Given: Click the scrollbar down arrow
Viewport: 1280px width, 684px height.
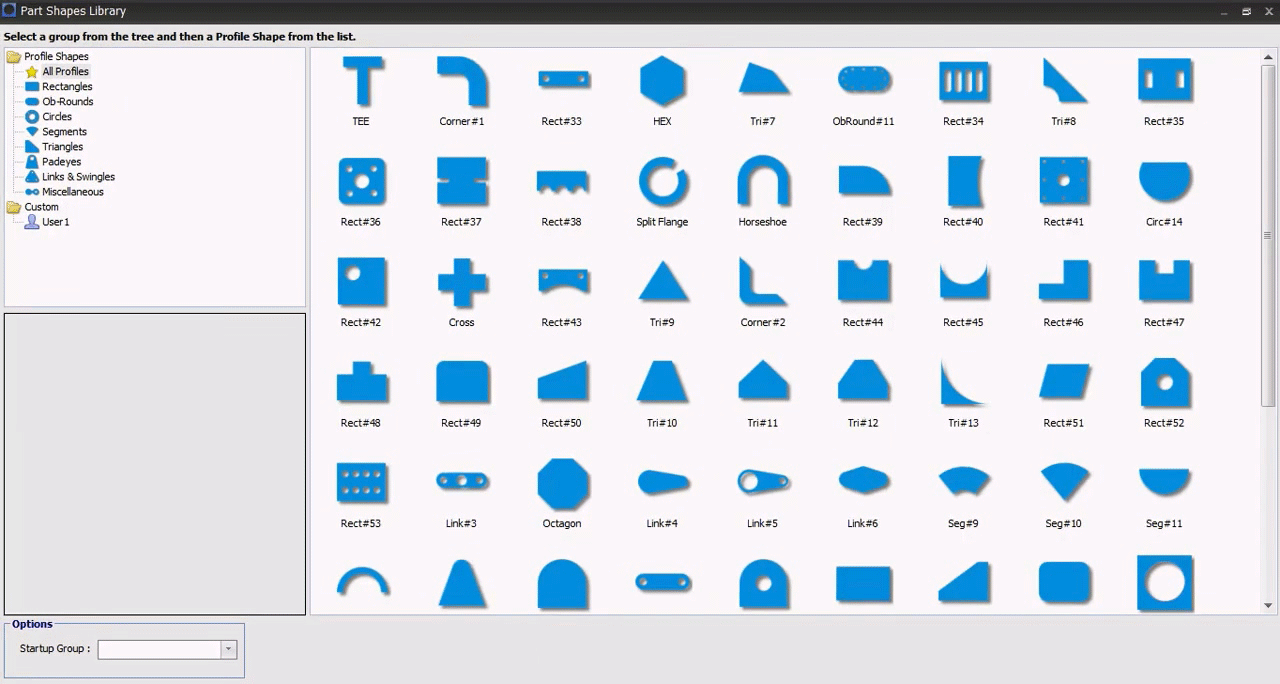Looking at the screenshot, I should pyautogui.click(x=1268, y=605).
